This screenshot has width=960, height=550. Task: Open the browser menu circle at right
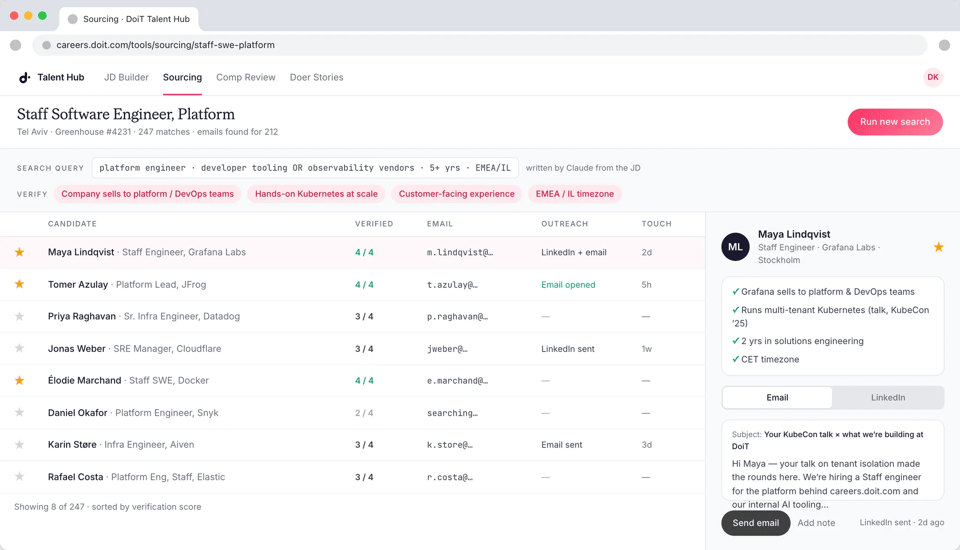944,45
